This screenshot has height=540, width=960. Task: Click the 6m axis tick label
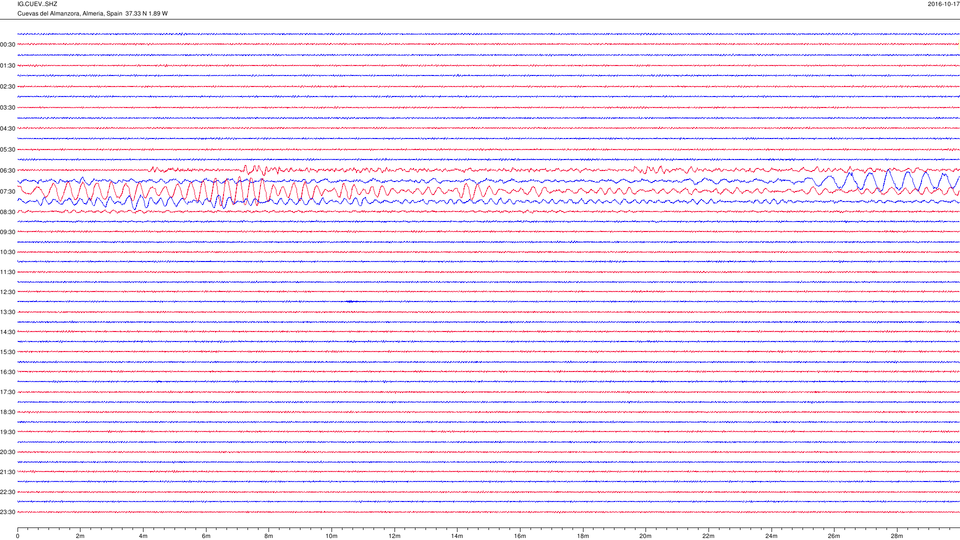click(206, 536)
